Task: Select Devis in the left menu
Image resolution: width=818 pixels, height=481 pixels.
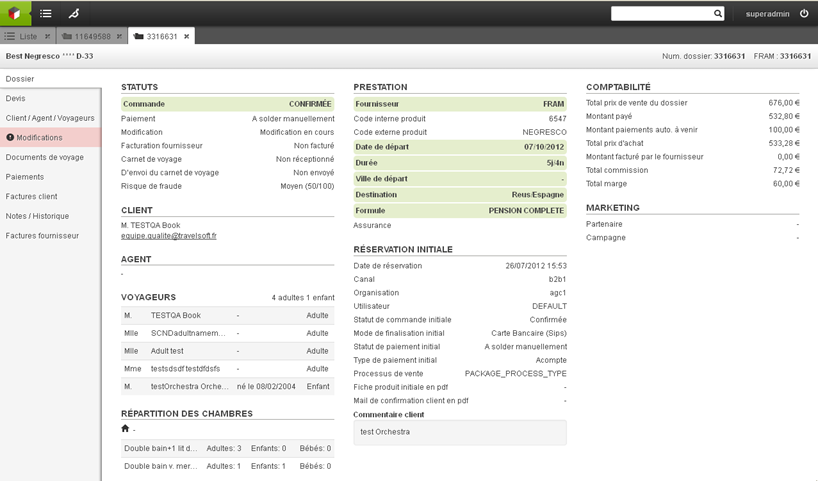Action: point(16,99)
